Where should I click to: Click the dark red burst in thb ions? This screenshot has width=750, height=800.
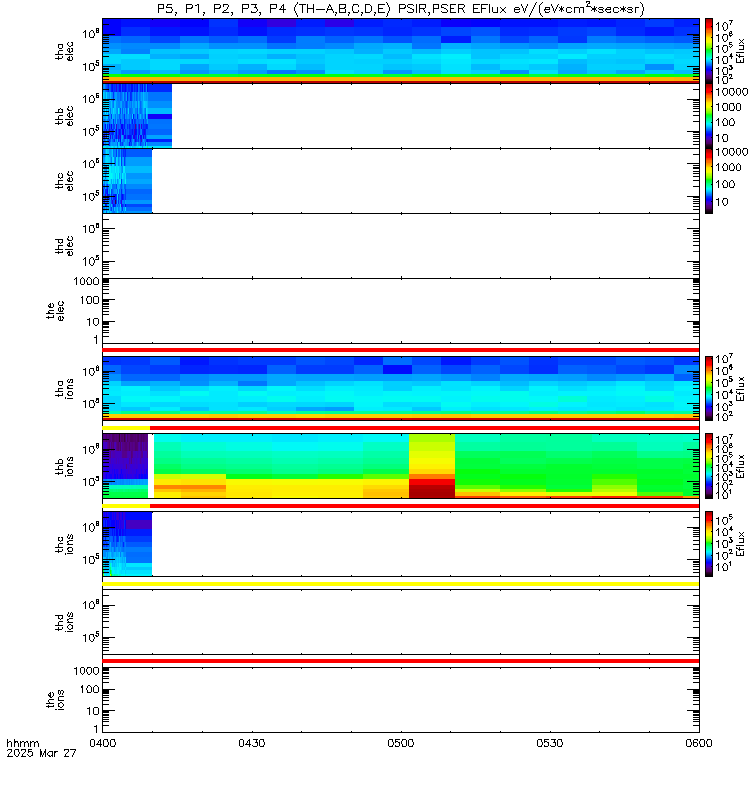(432, 488)
